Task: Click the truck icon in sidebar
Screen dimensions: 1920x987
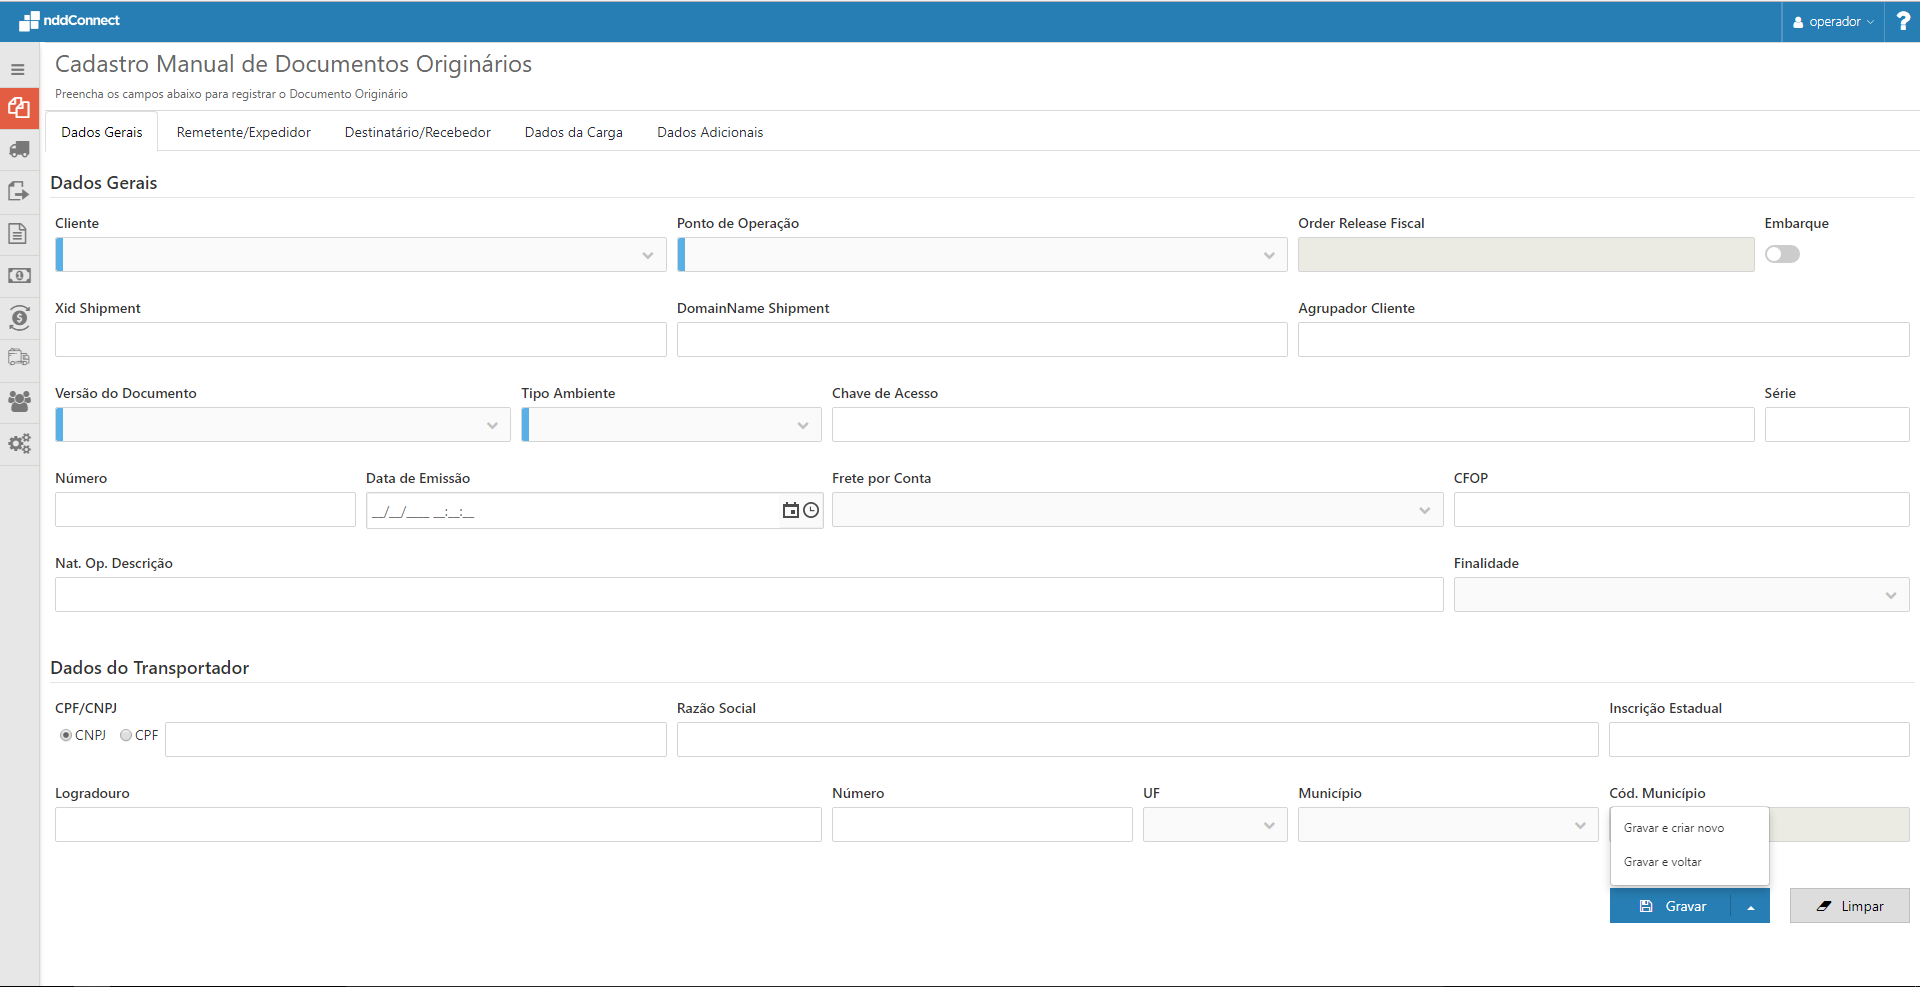Action: coord(19,150)
